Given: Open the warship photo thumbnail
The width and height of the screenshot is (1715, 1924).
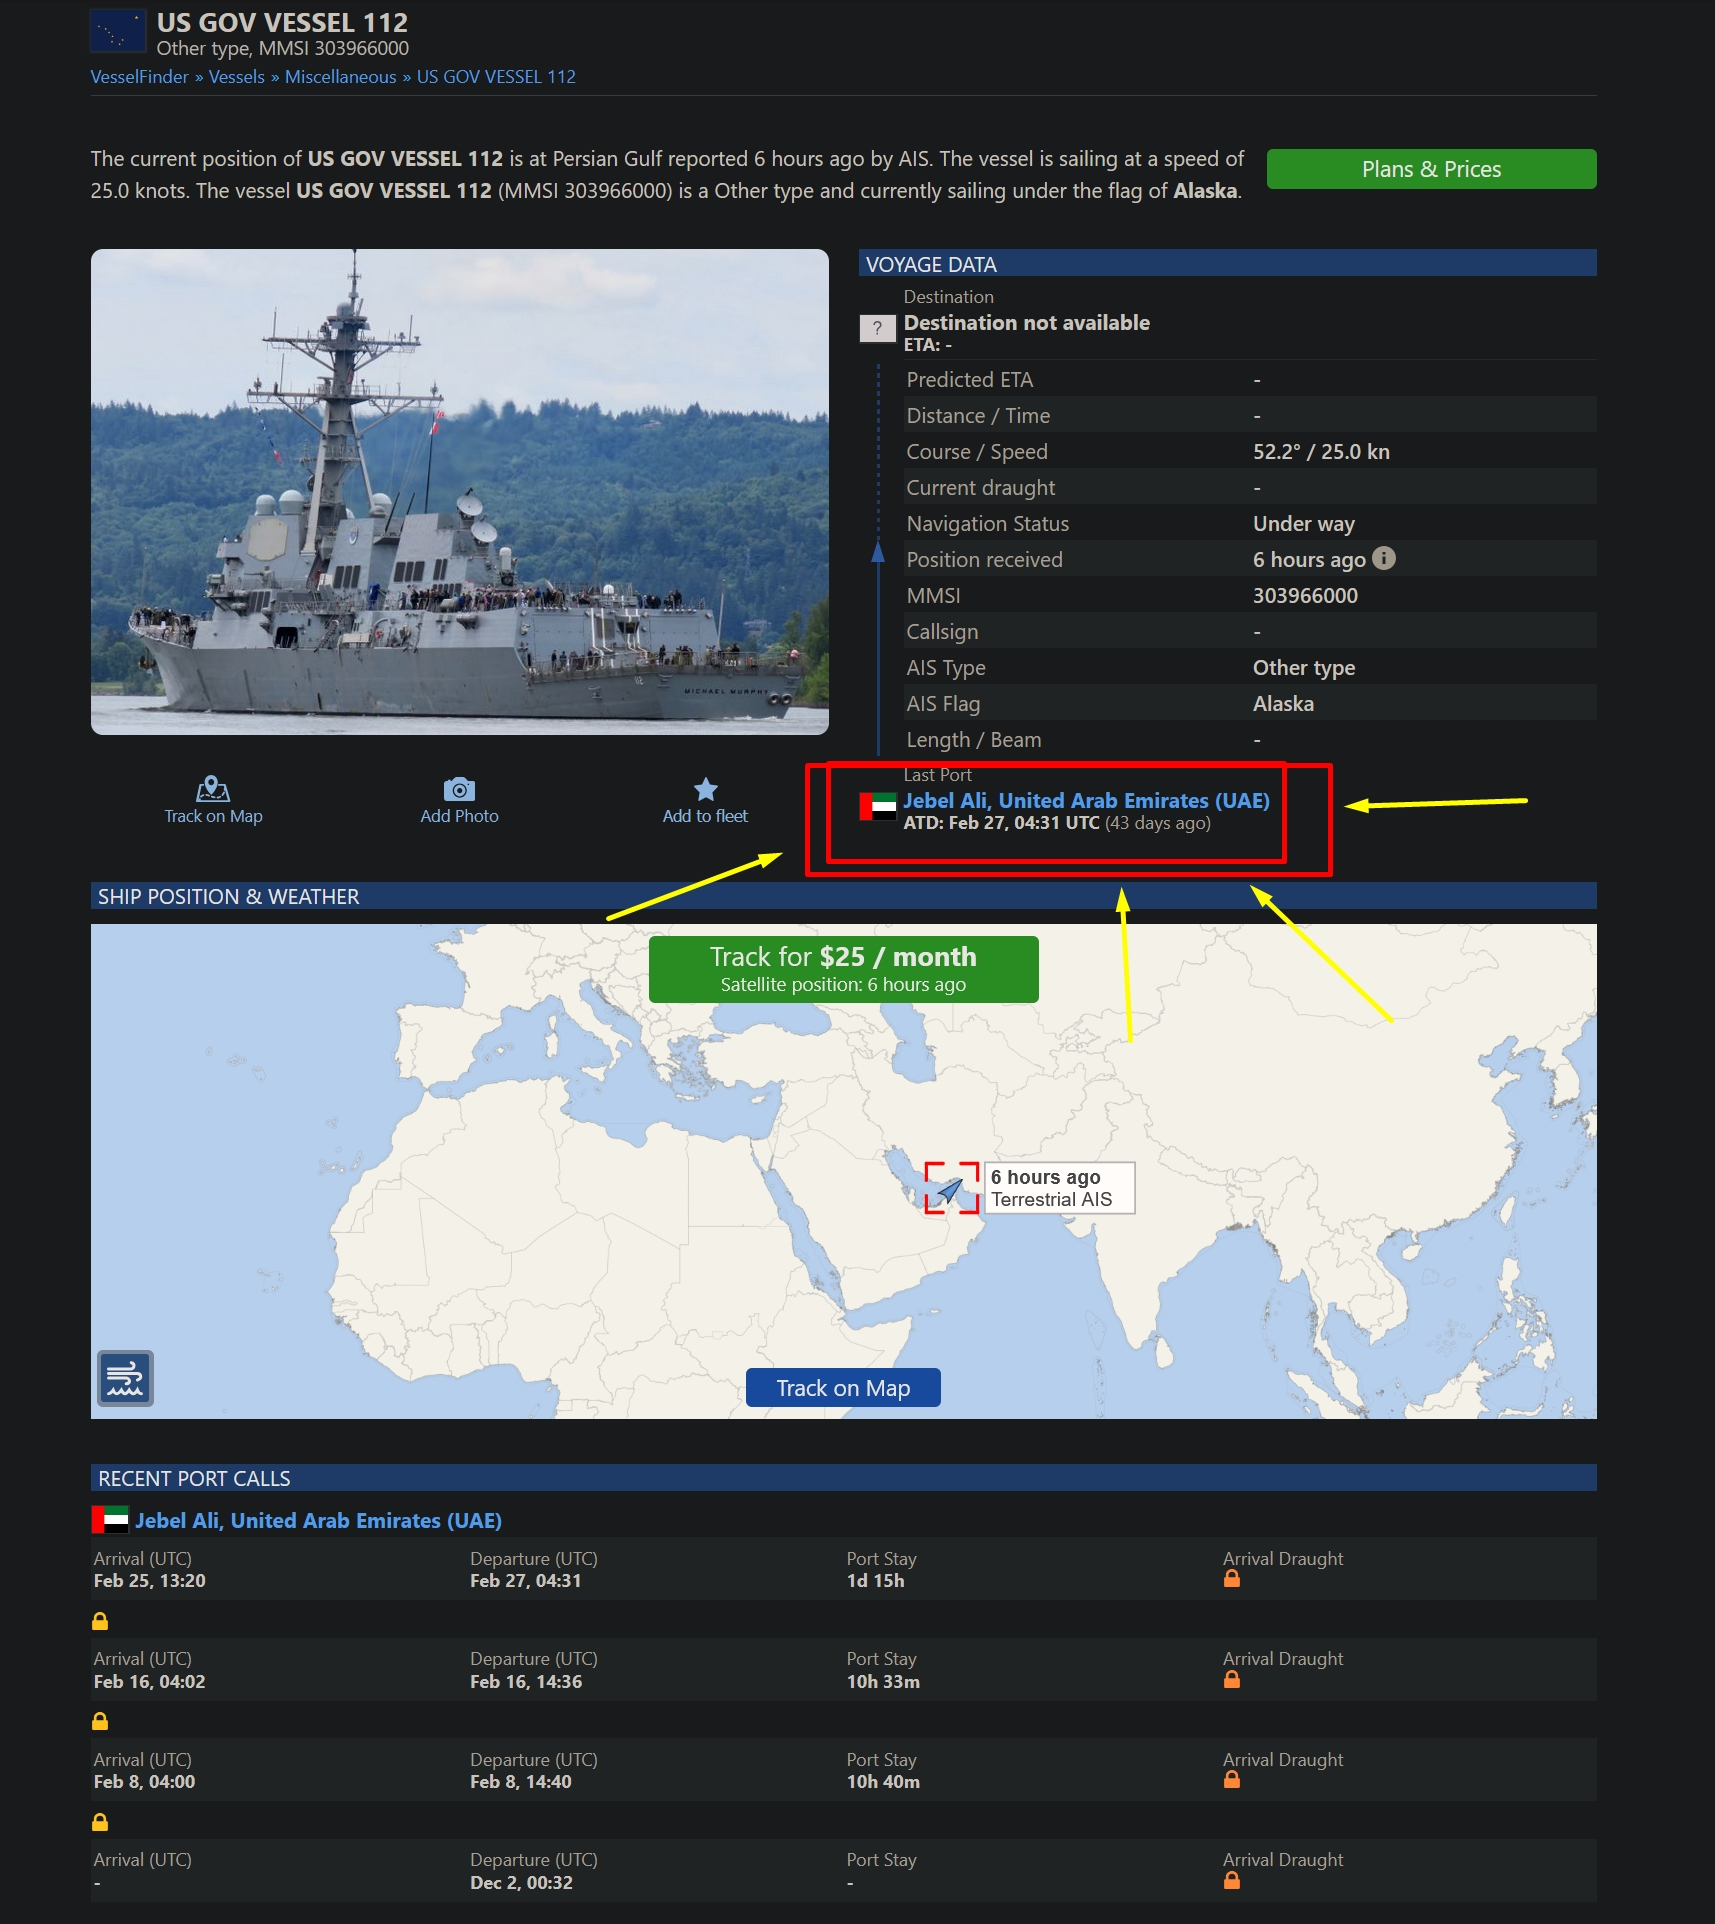Looking at the screenshot, I should [x=460, y=492].
